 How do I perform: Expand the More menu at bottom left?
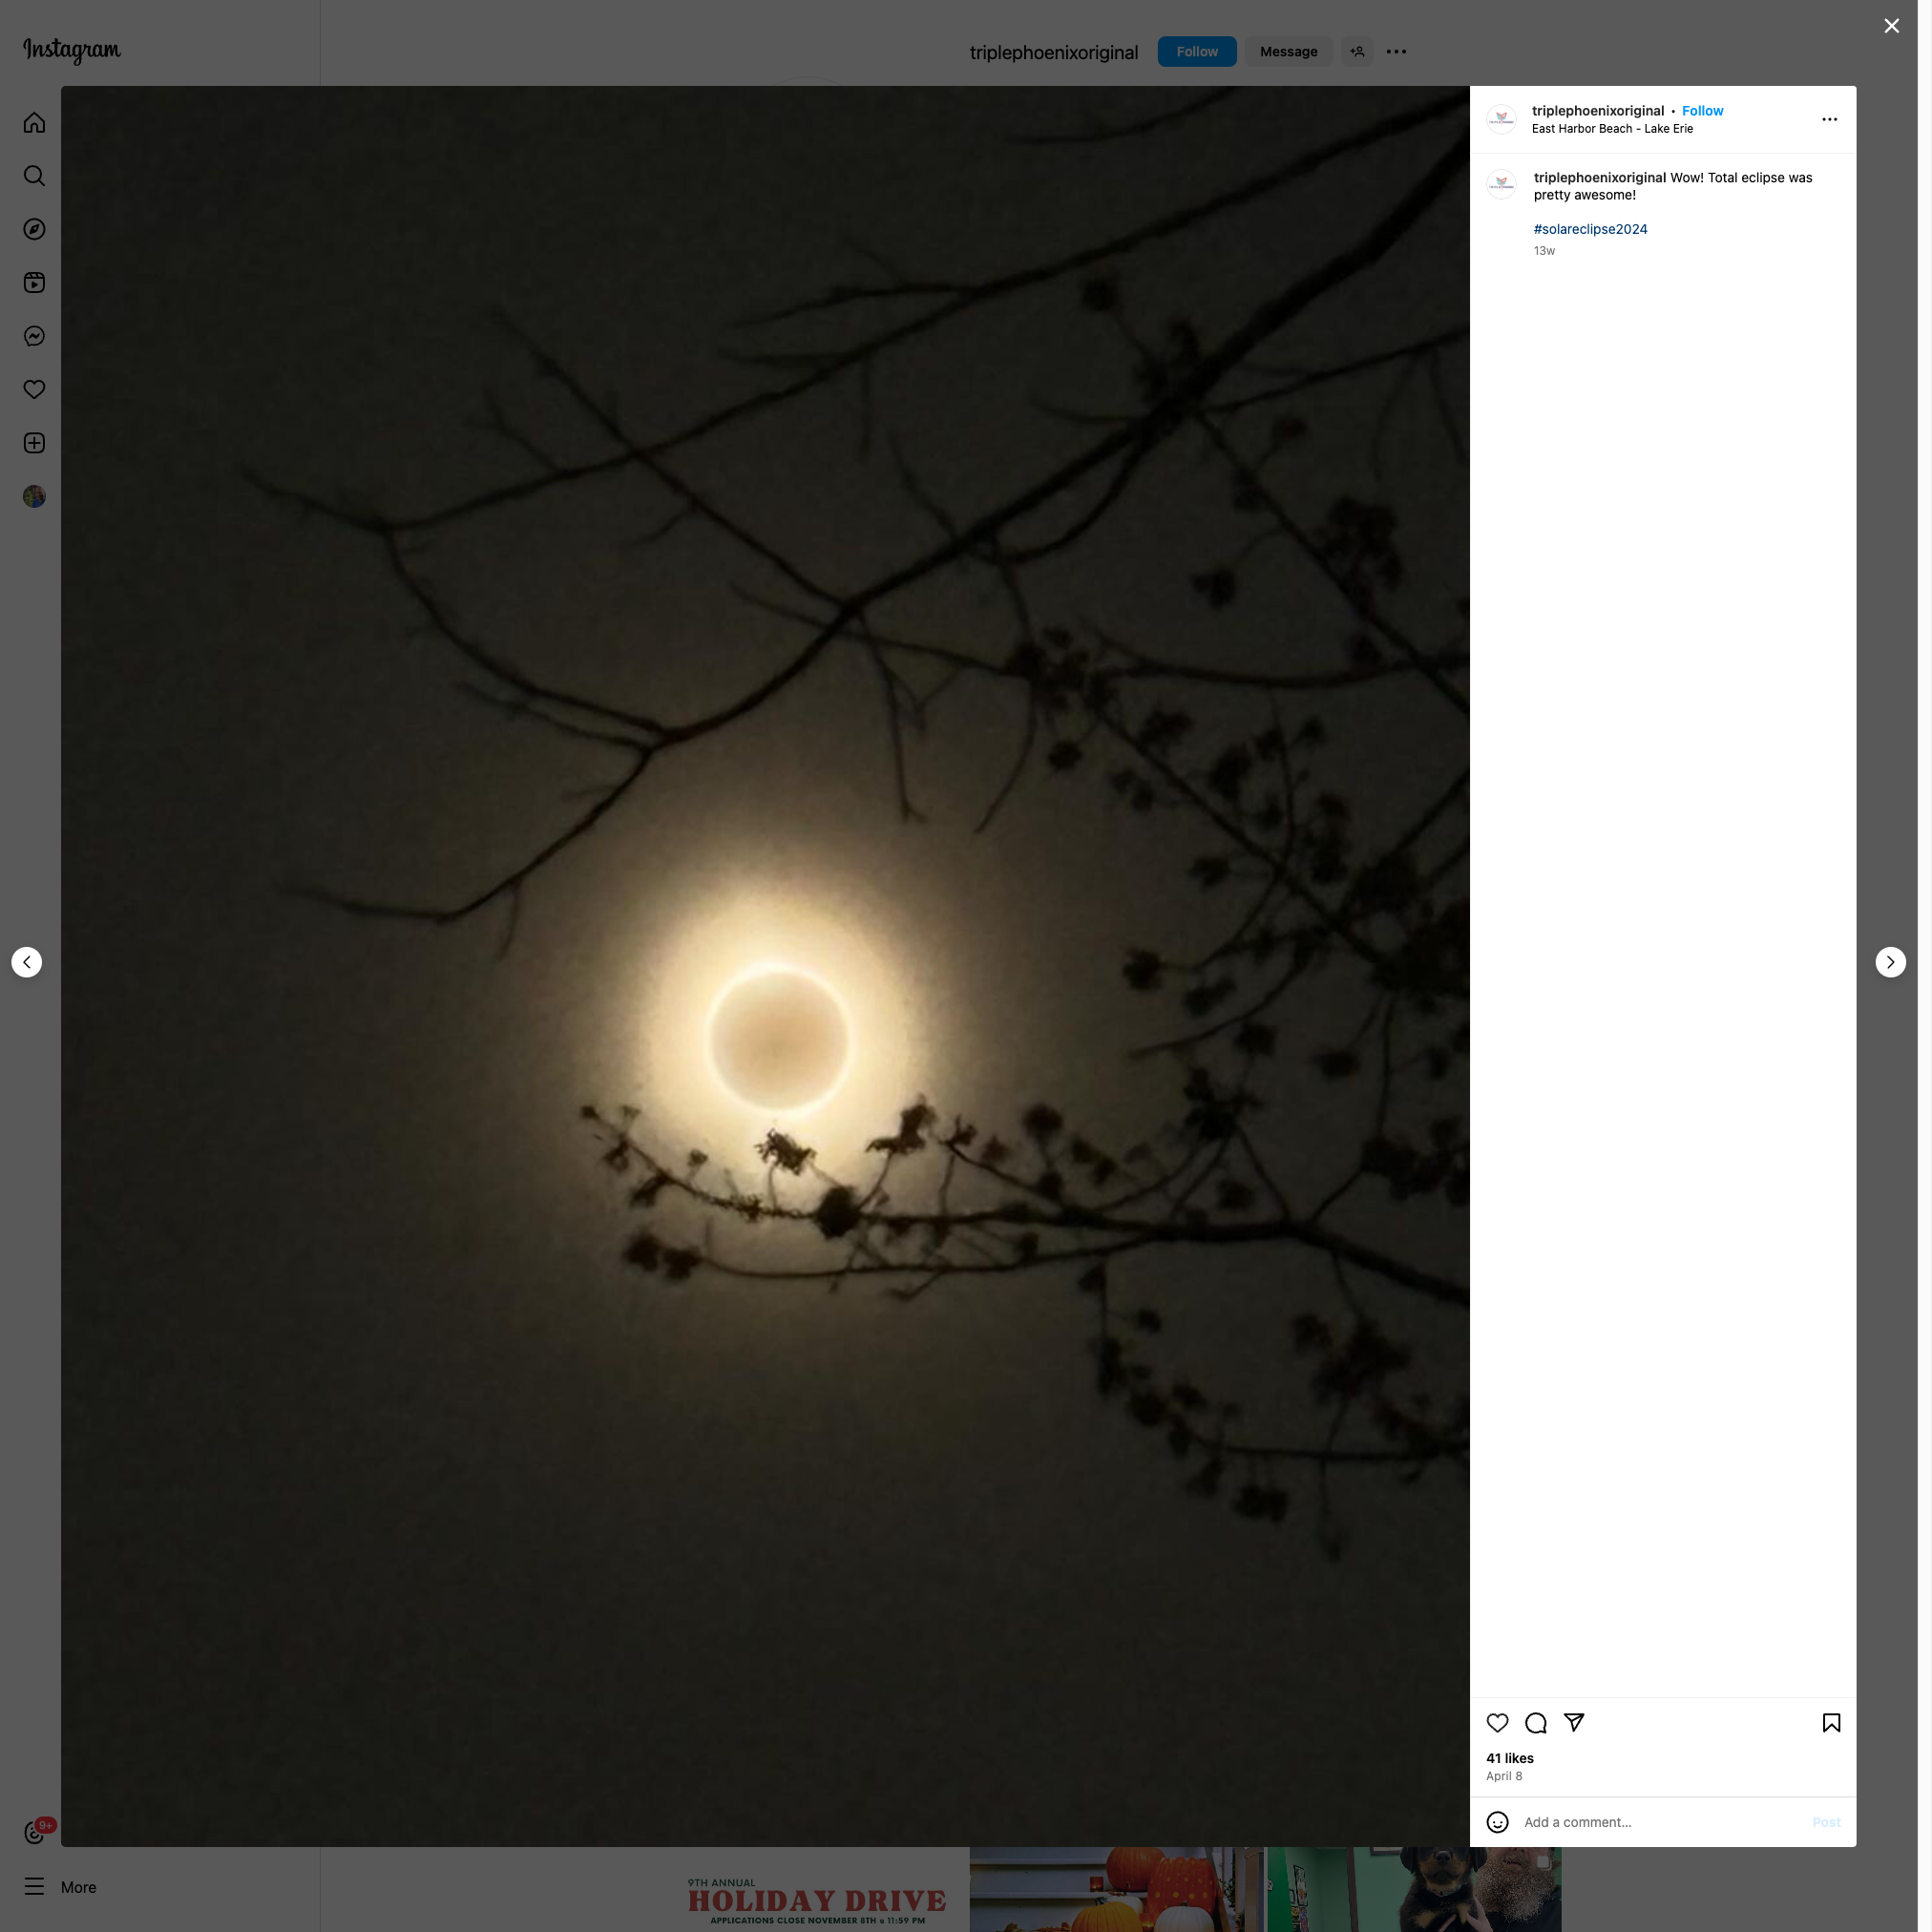pos(60,1887)
